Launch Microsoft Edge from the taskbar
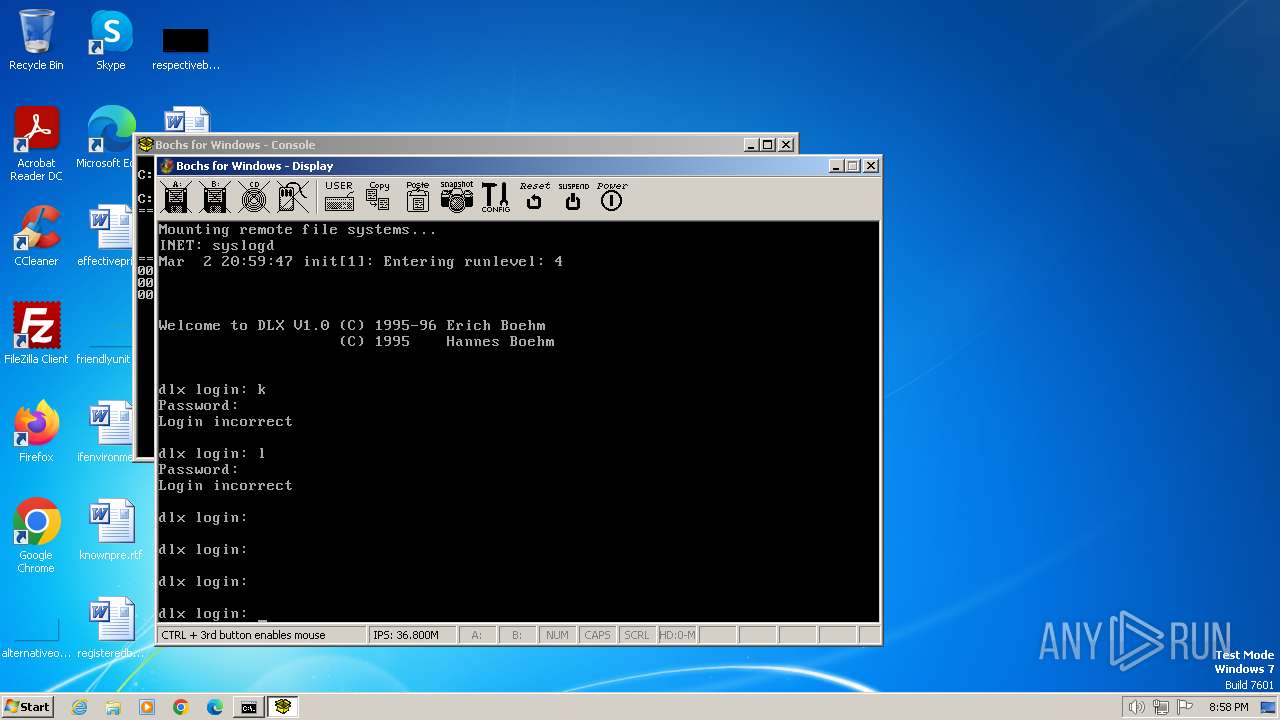 (x=215, y=707)
